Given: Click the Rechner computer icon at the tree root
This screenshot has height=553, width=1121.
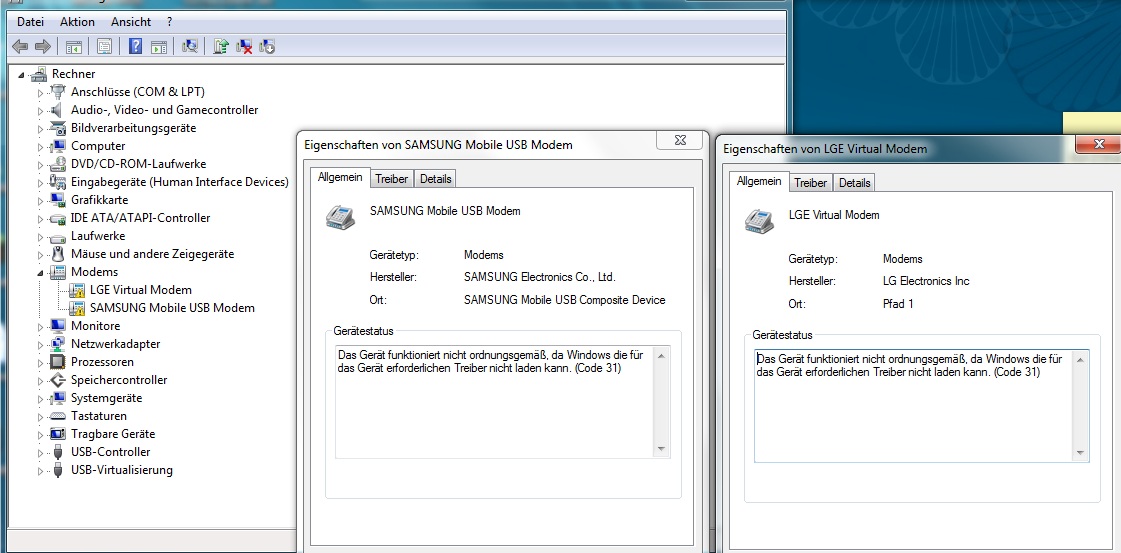Looking at the screenshot, I should pos(39,74).
